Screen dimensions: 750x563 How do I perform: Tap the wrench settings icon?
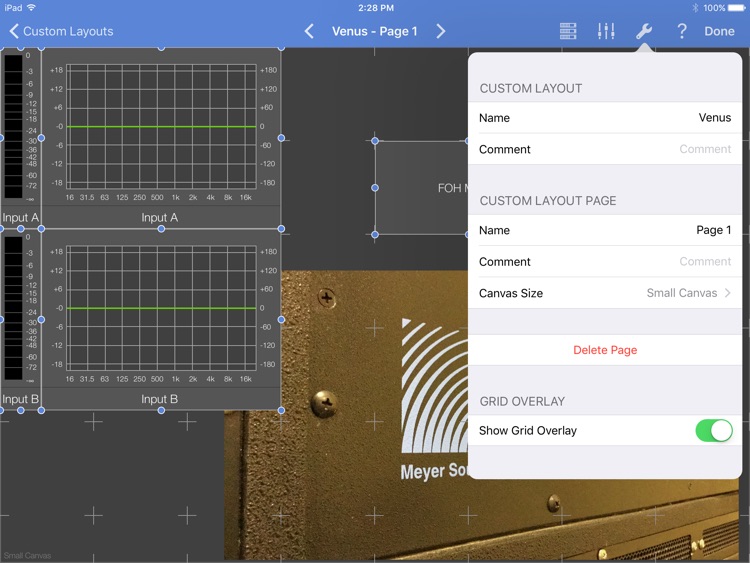tap(644, 31)
